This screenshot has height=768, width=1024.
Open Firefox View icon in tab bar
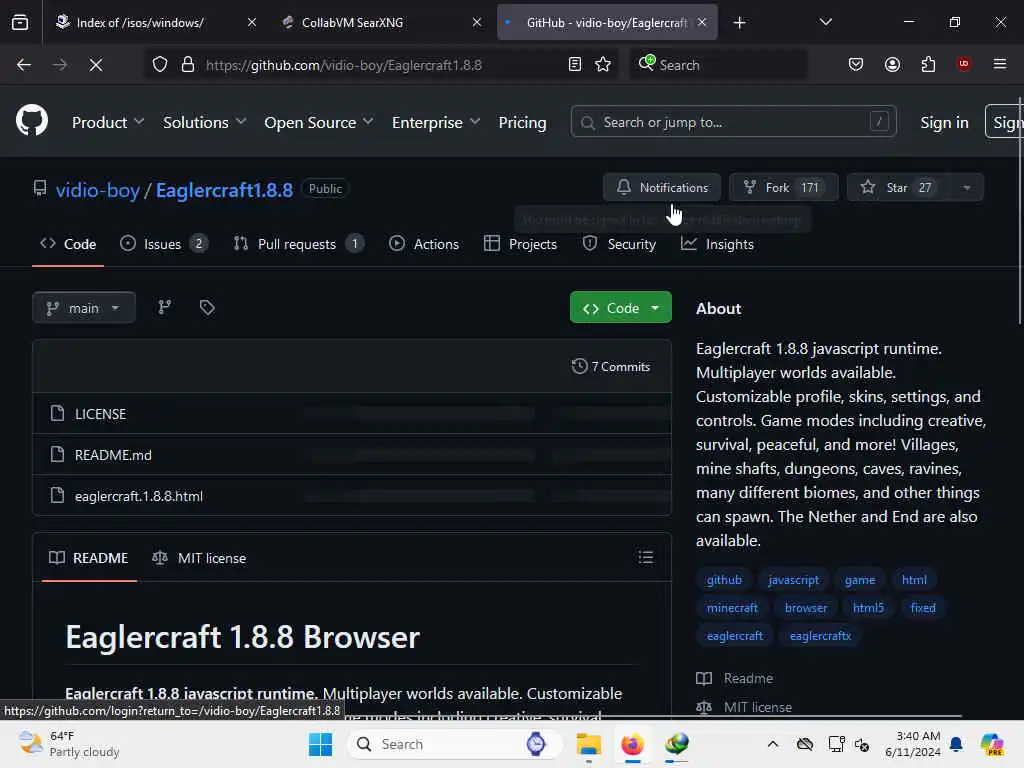[x=20, y=23]
